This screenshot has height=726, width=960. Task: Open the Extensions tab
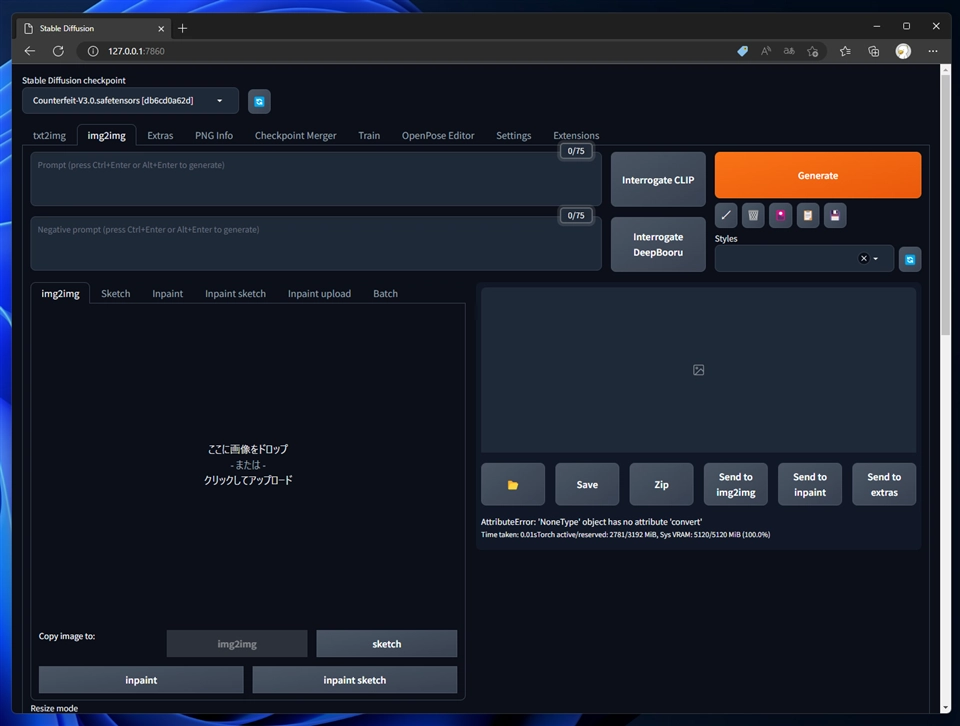[576, 135]
